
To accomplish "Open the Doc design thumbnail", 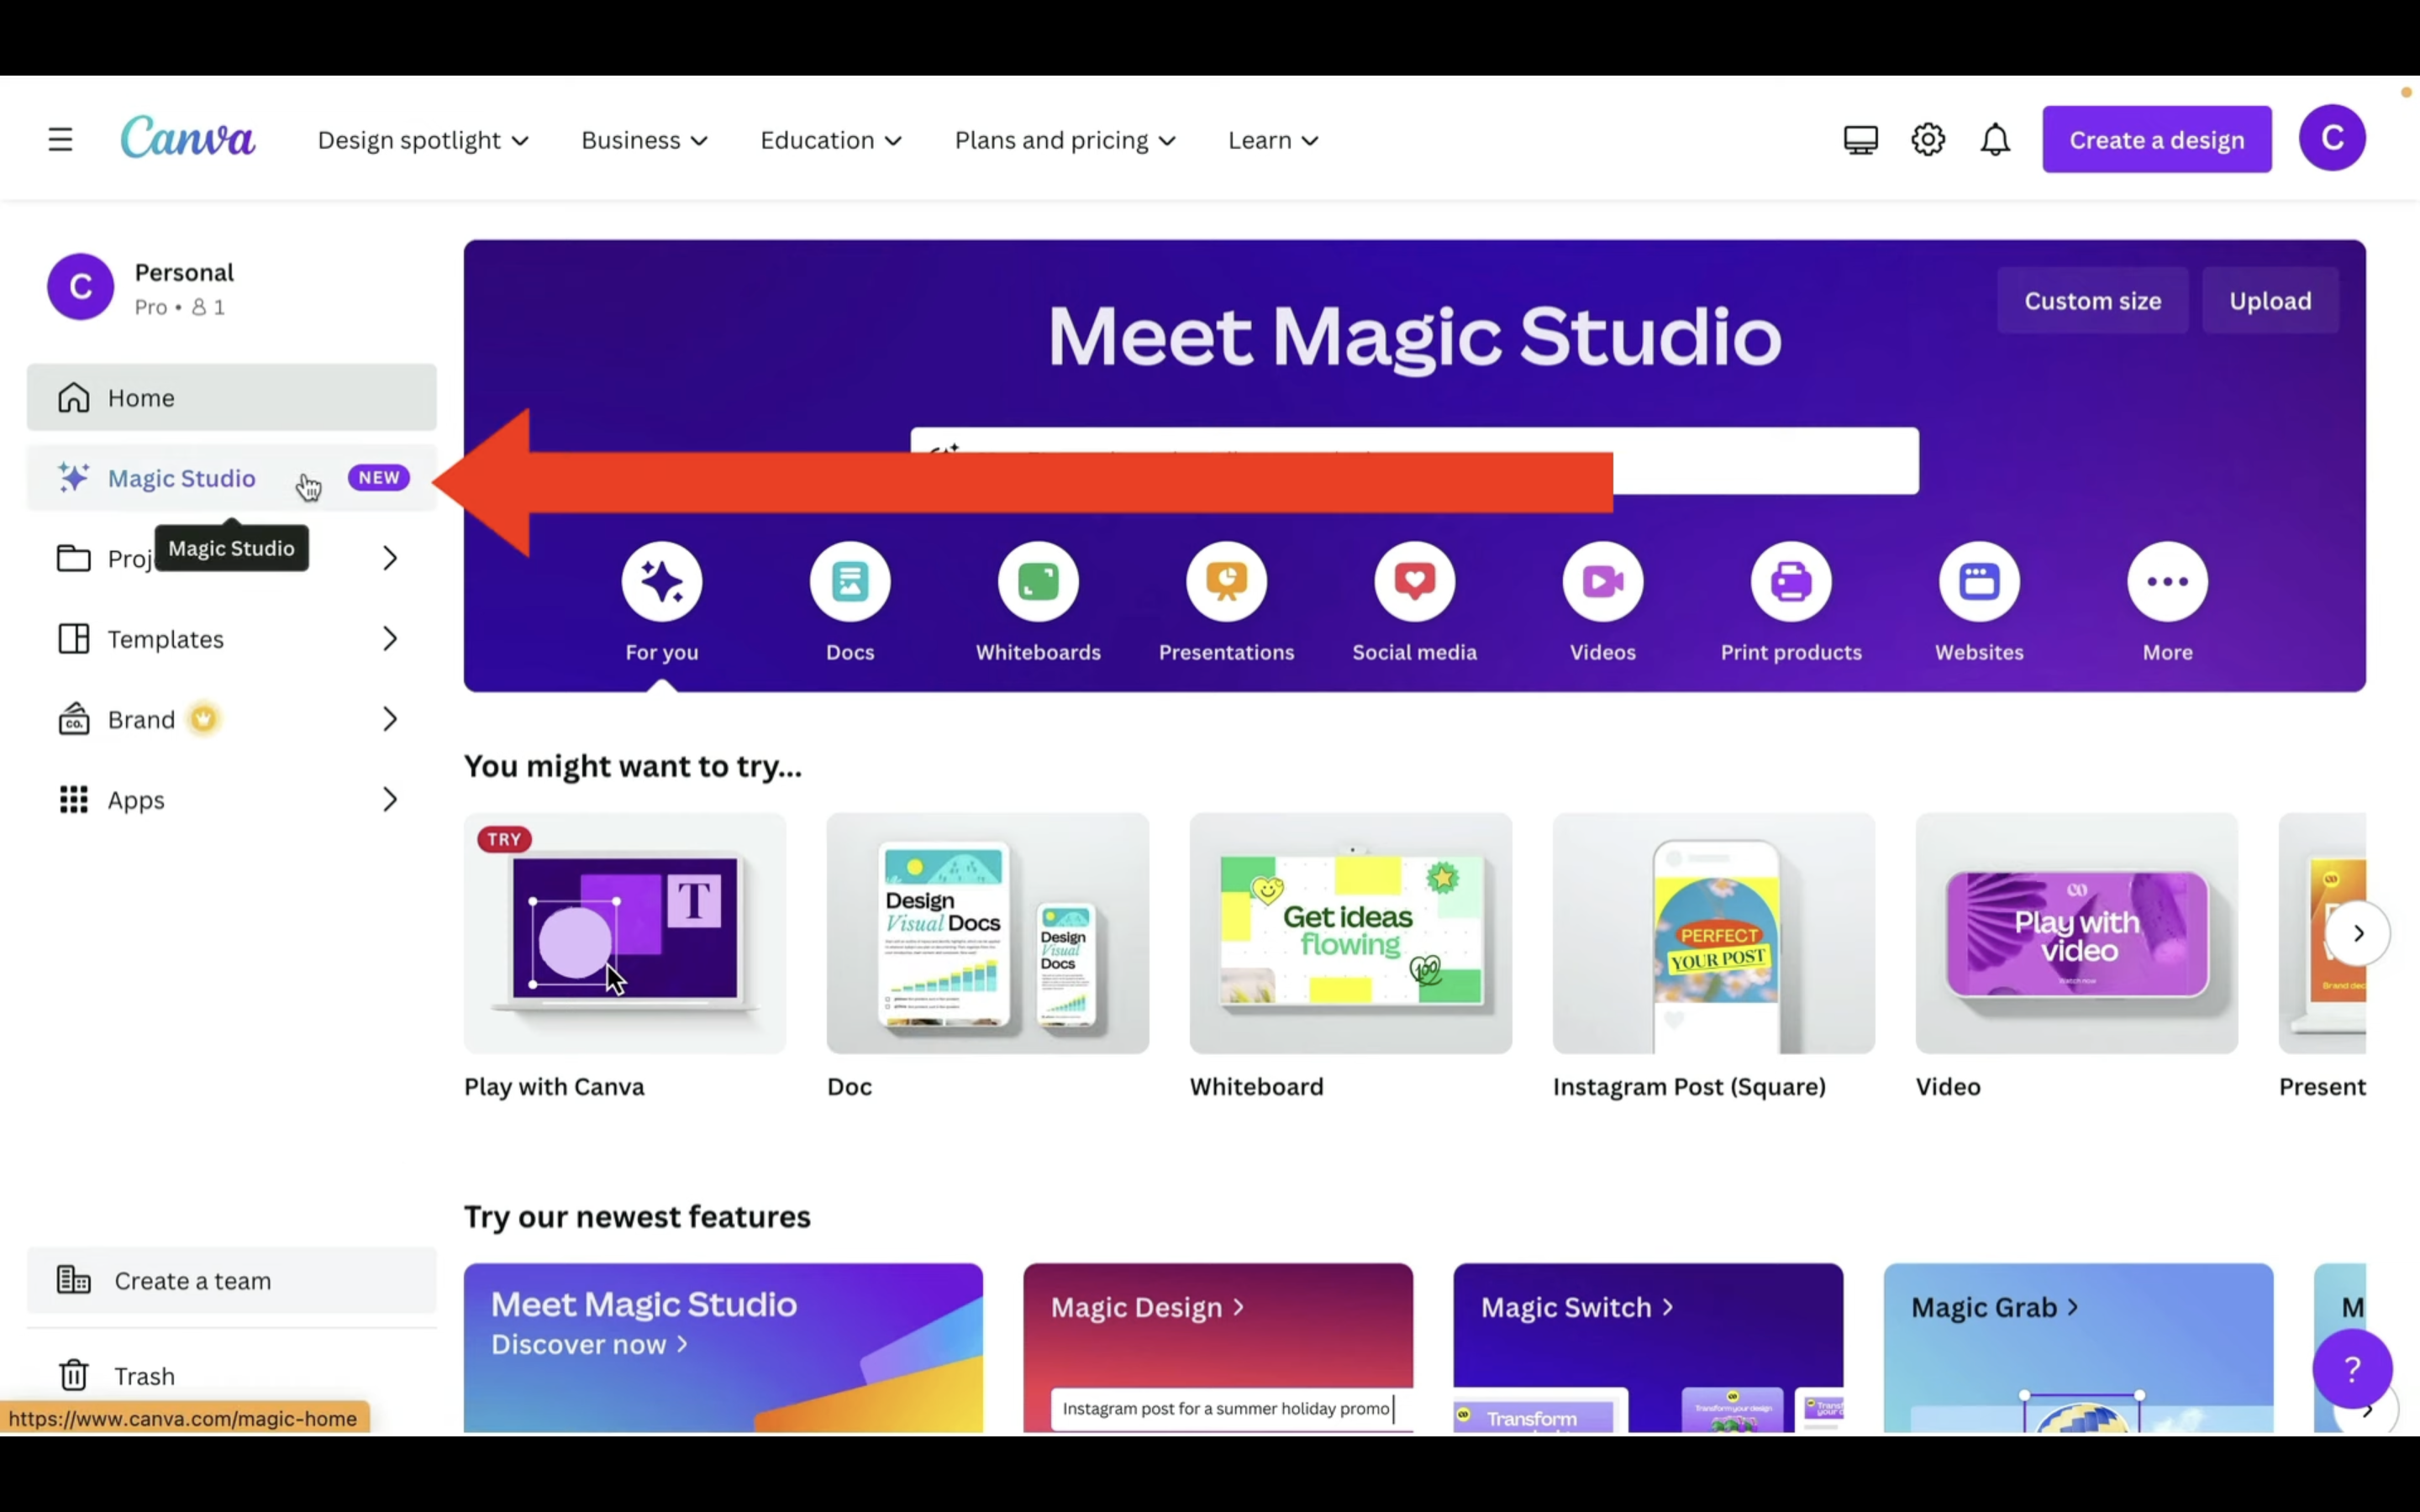I will (987, 933).
